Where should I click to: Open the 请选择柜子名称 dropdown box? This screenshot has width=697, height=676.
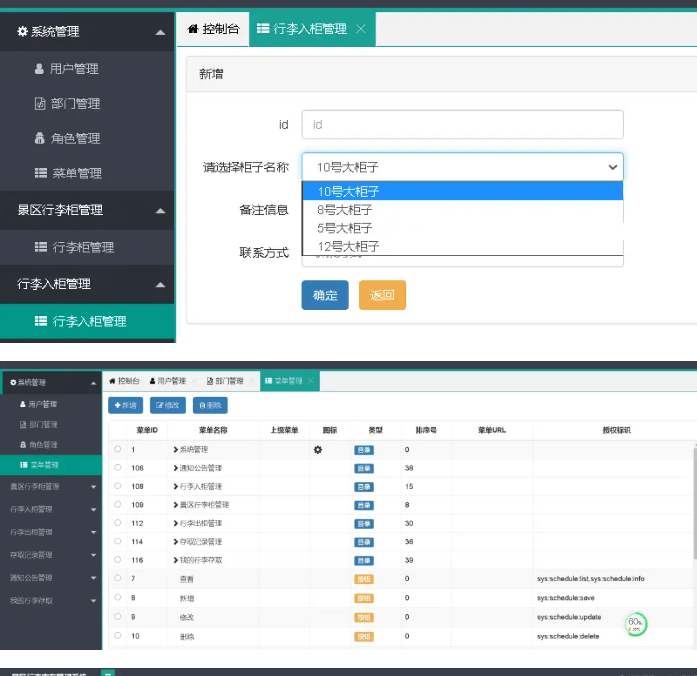pyautogui.click(x=462, y=167)
